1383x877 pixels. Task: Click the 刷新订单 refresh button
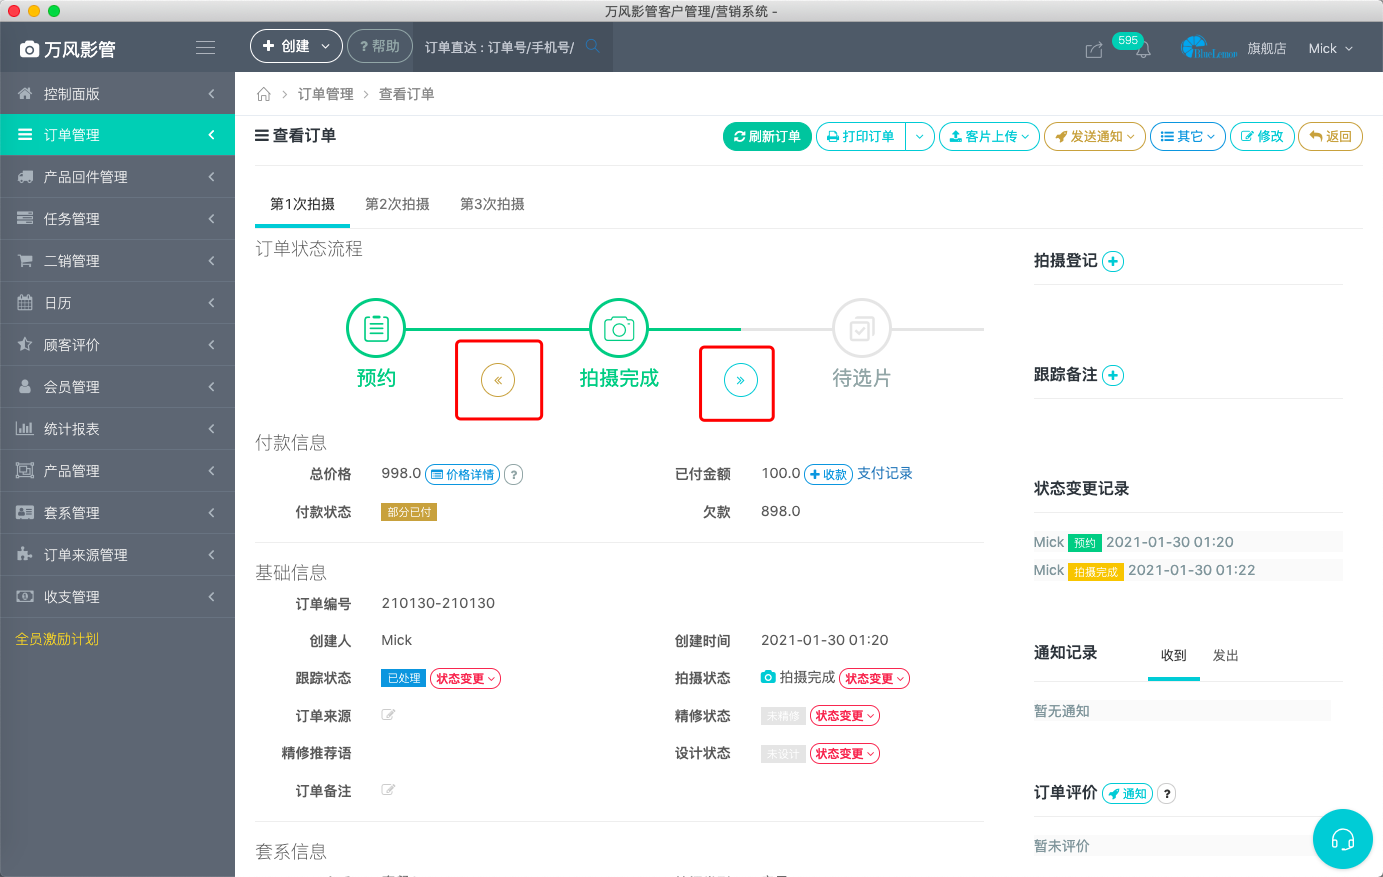[x=766, y=137]
